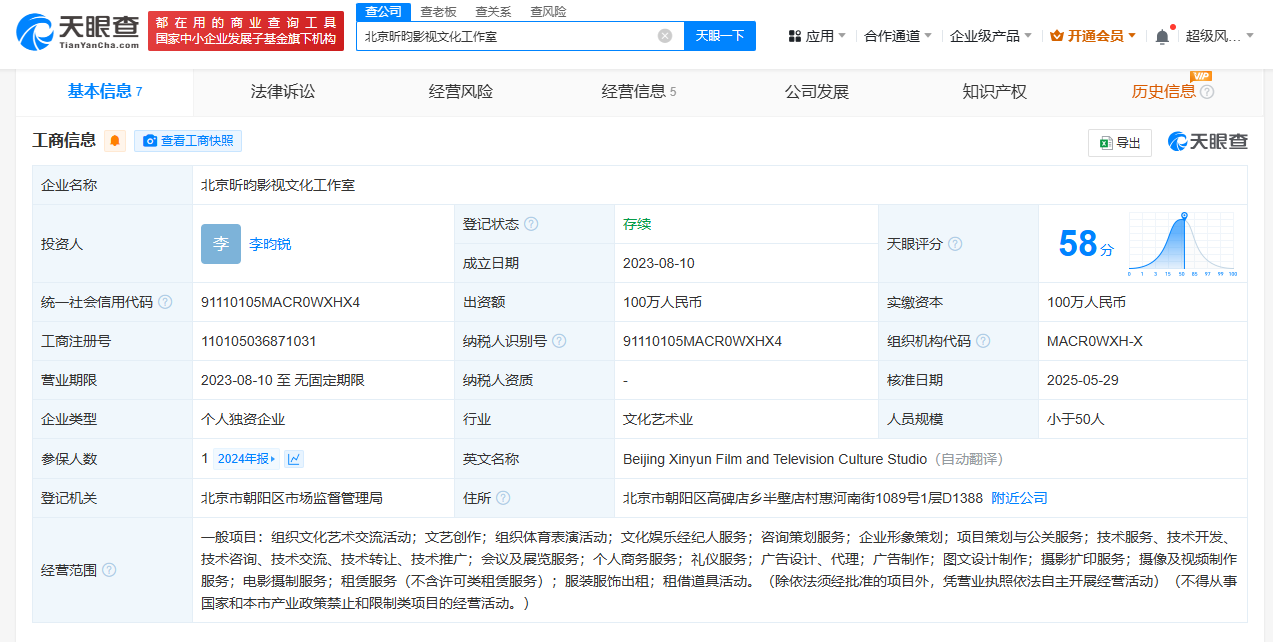The width and height of the screenshot is (1273, 642).
Task: Click help icon beside 统一社会信用代码
Action: pyautogui.click(x=165, y=302)
